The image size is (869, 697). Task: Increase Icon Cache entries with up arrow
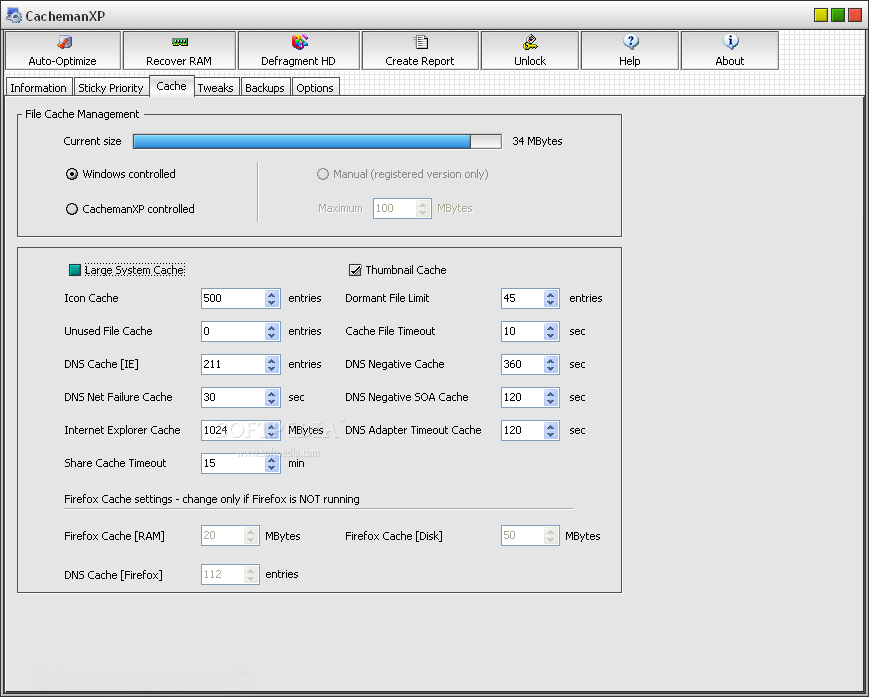272,294
